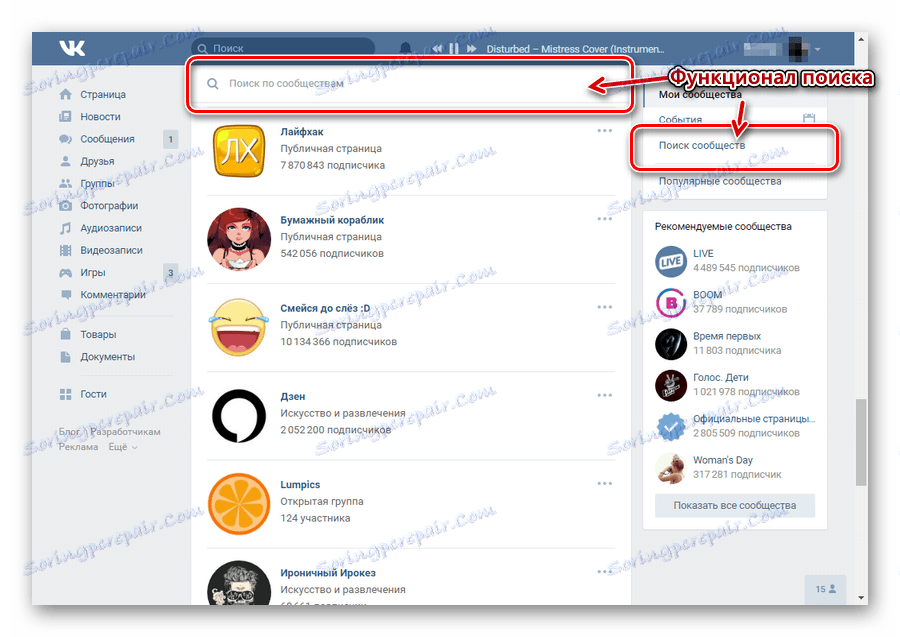900x637 pixels.
Task: Click the Документы file icon
Action: pyautogui.click(x=65, y=356)
